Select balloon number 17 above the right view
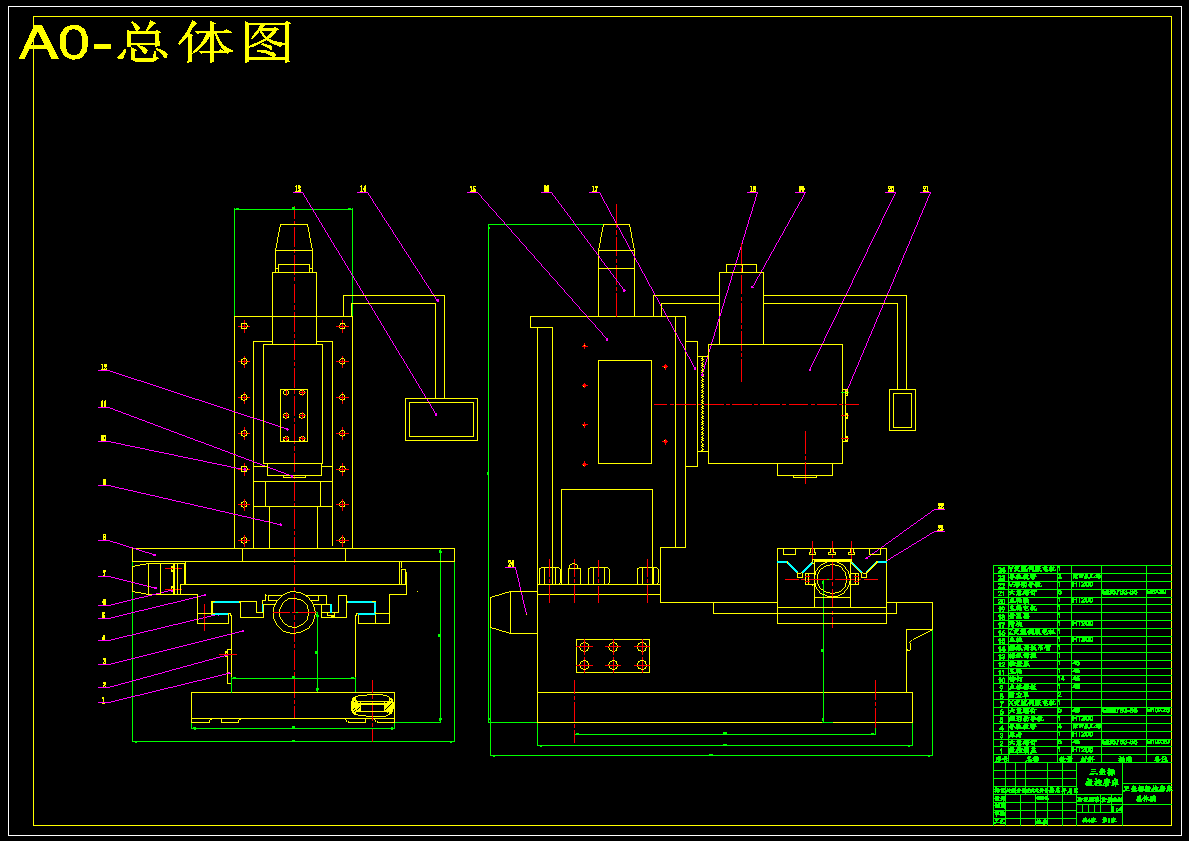This screenshot has height=841, width=1189. click(595, 189)
